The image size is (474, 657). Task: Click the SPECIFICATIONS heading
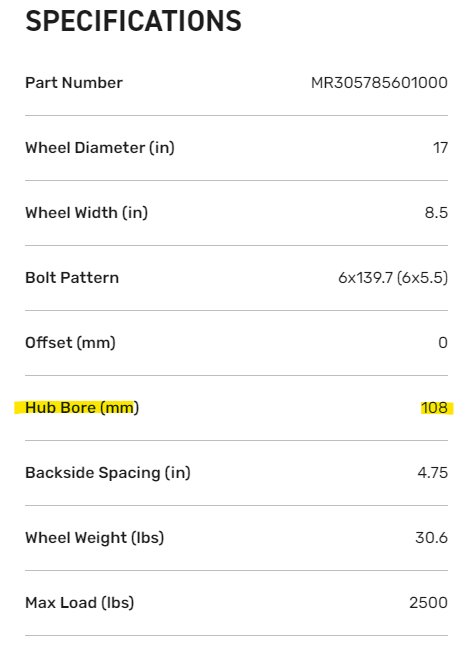[133, 21]
